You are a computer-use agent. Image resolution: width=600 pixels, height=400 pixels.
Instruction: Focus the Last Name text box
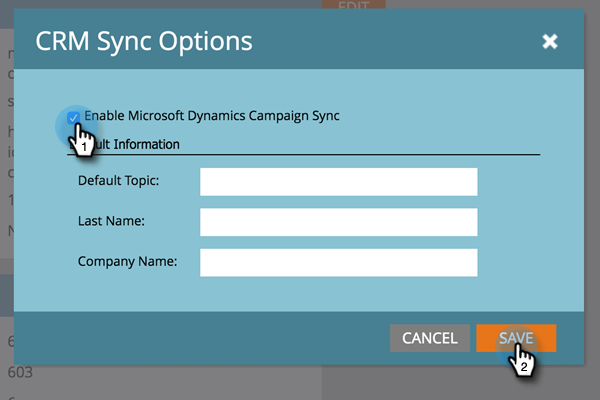(x=339, y=222)
